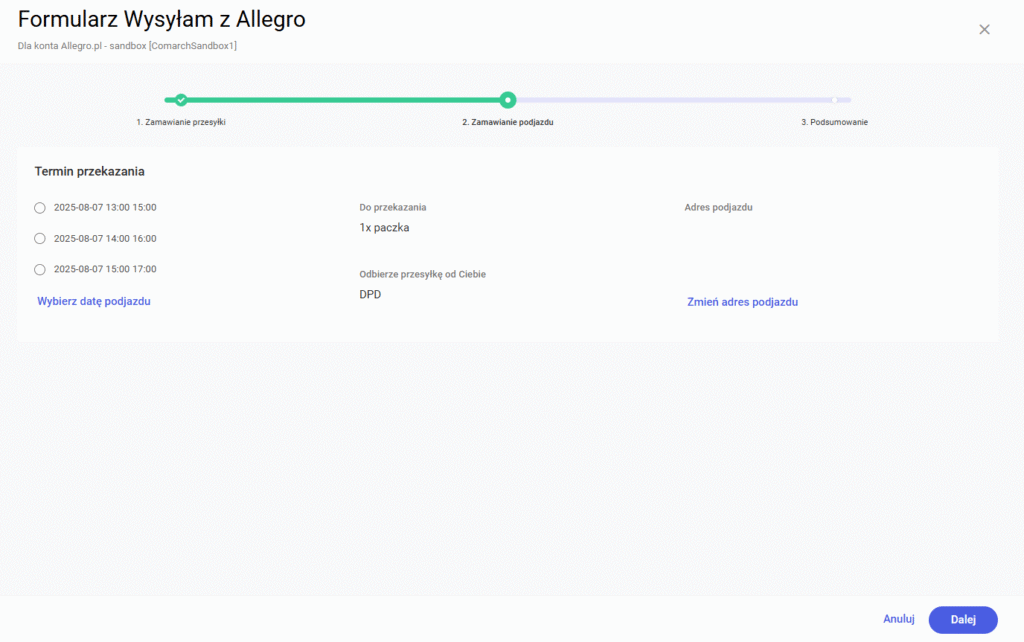1024x642 pixels.
Task: Click the Adres podjazdu label
Action: click(x=718, y=207)
